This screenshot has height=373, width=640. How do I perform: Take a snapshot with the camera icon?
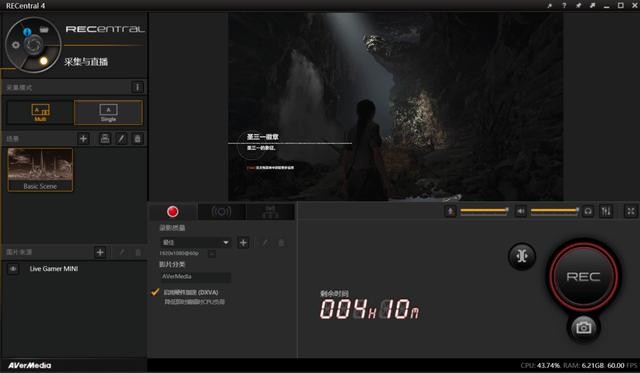(x=583, y=328)
